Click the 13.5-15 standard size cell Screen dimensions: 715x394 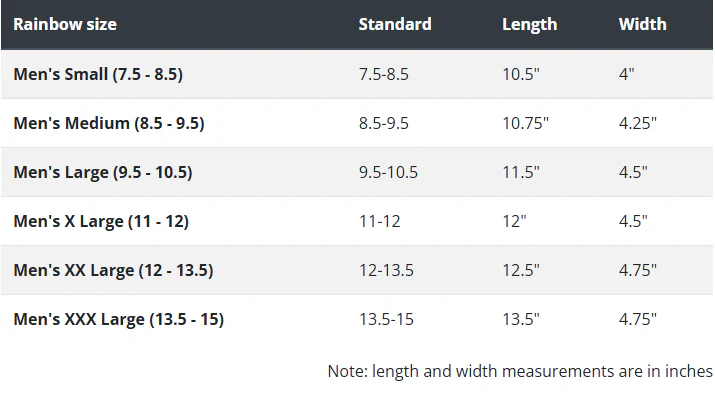(386, 319)
